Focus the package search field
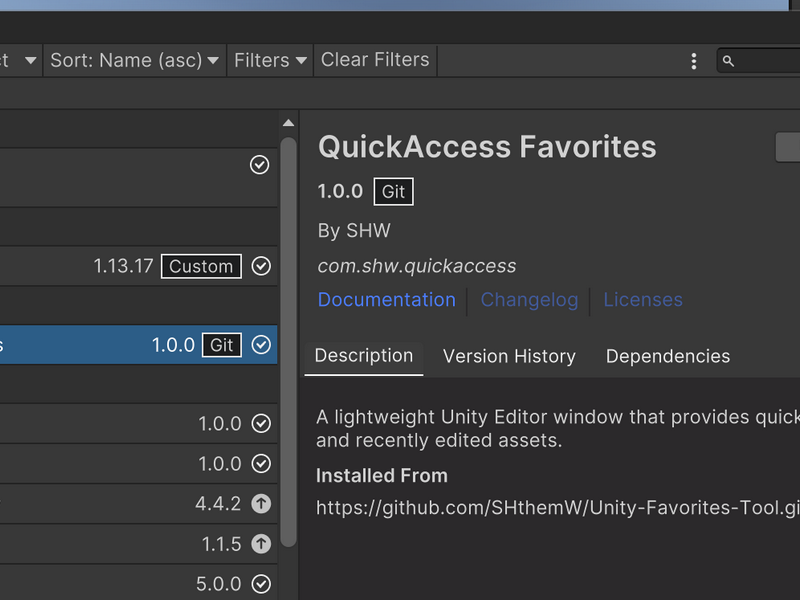 coord(759,61)
